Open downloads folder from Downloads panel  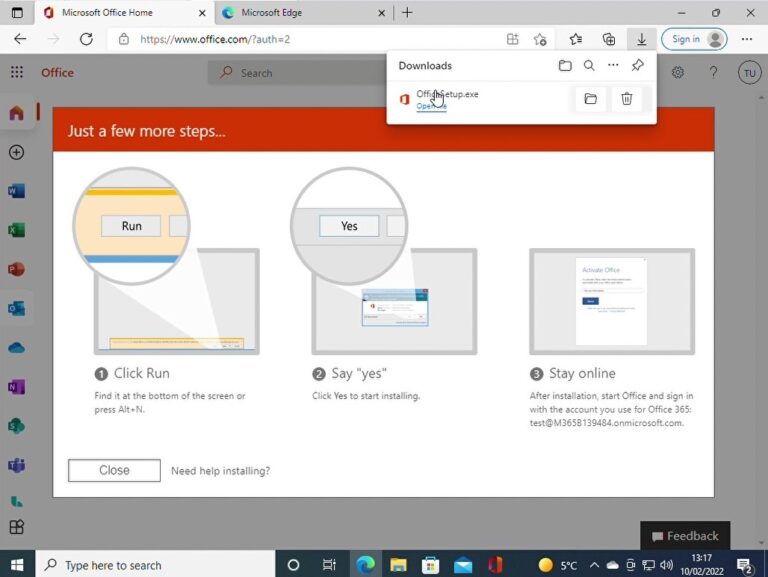[565, 66]
